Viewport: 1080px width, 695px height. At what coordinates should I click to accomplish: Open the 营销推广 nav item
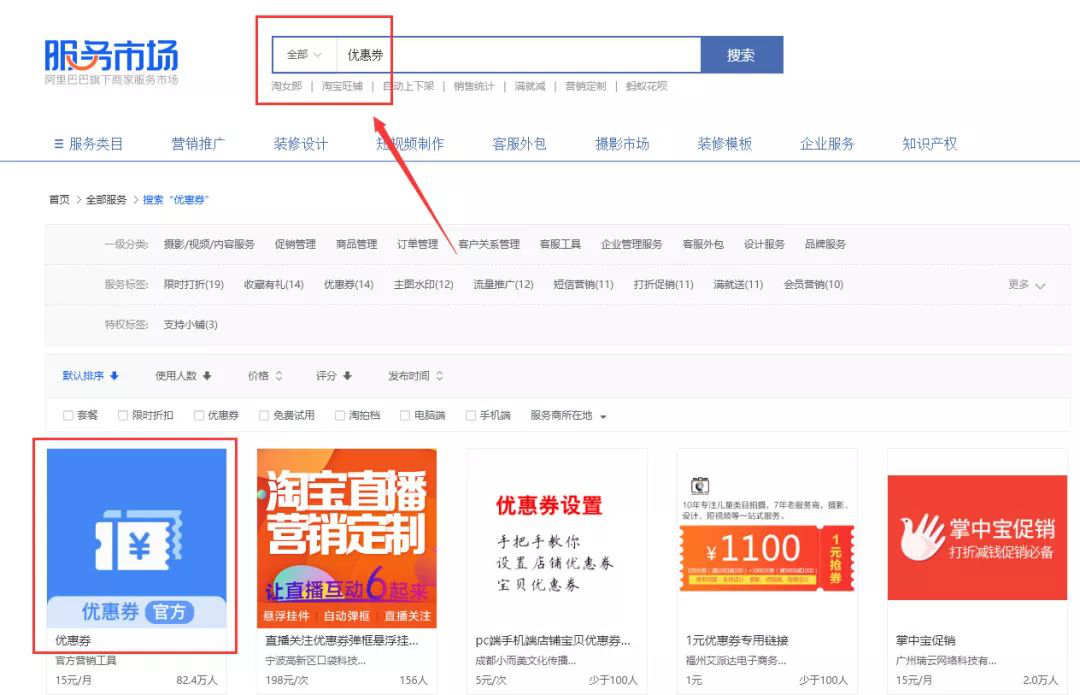[198, 144]
